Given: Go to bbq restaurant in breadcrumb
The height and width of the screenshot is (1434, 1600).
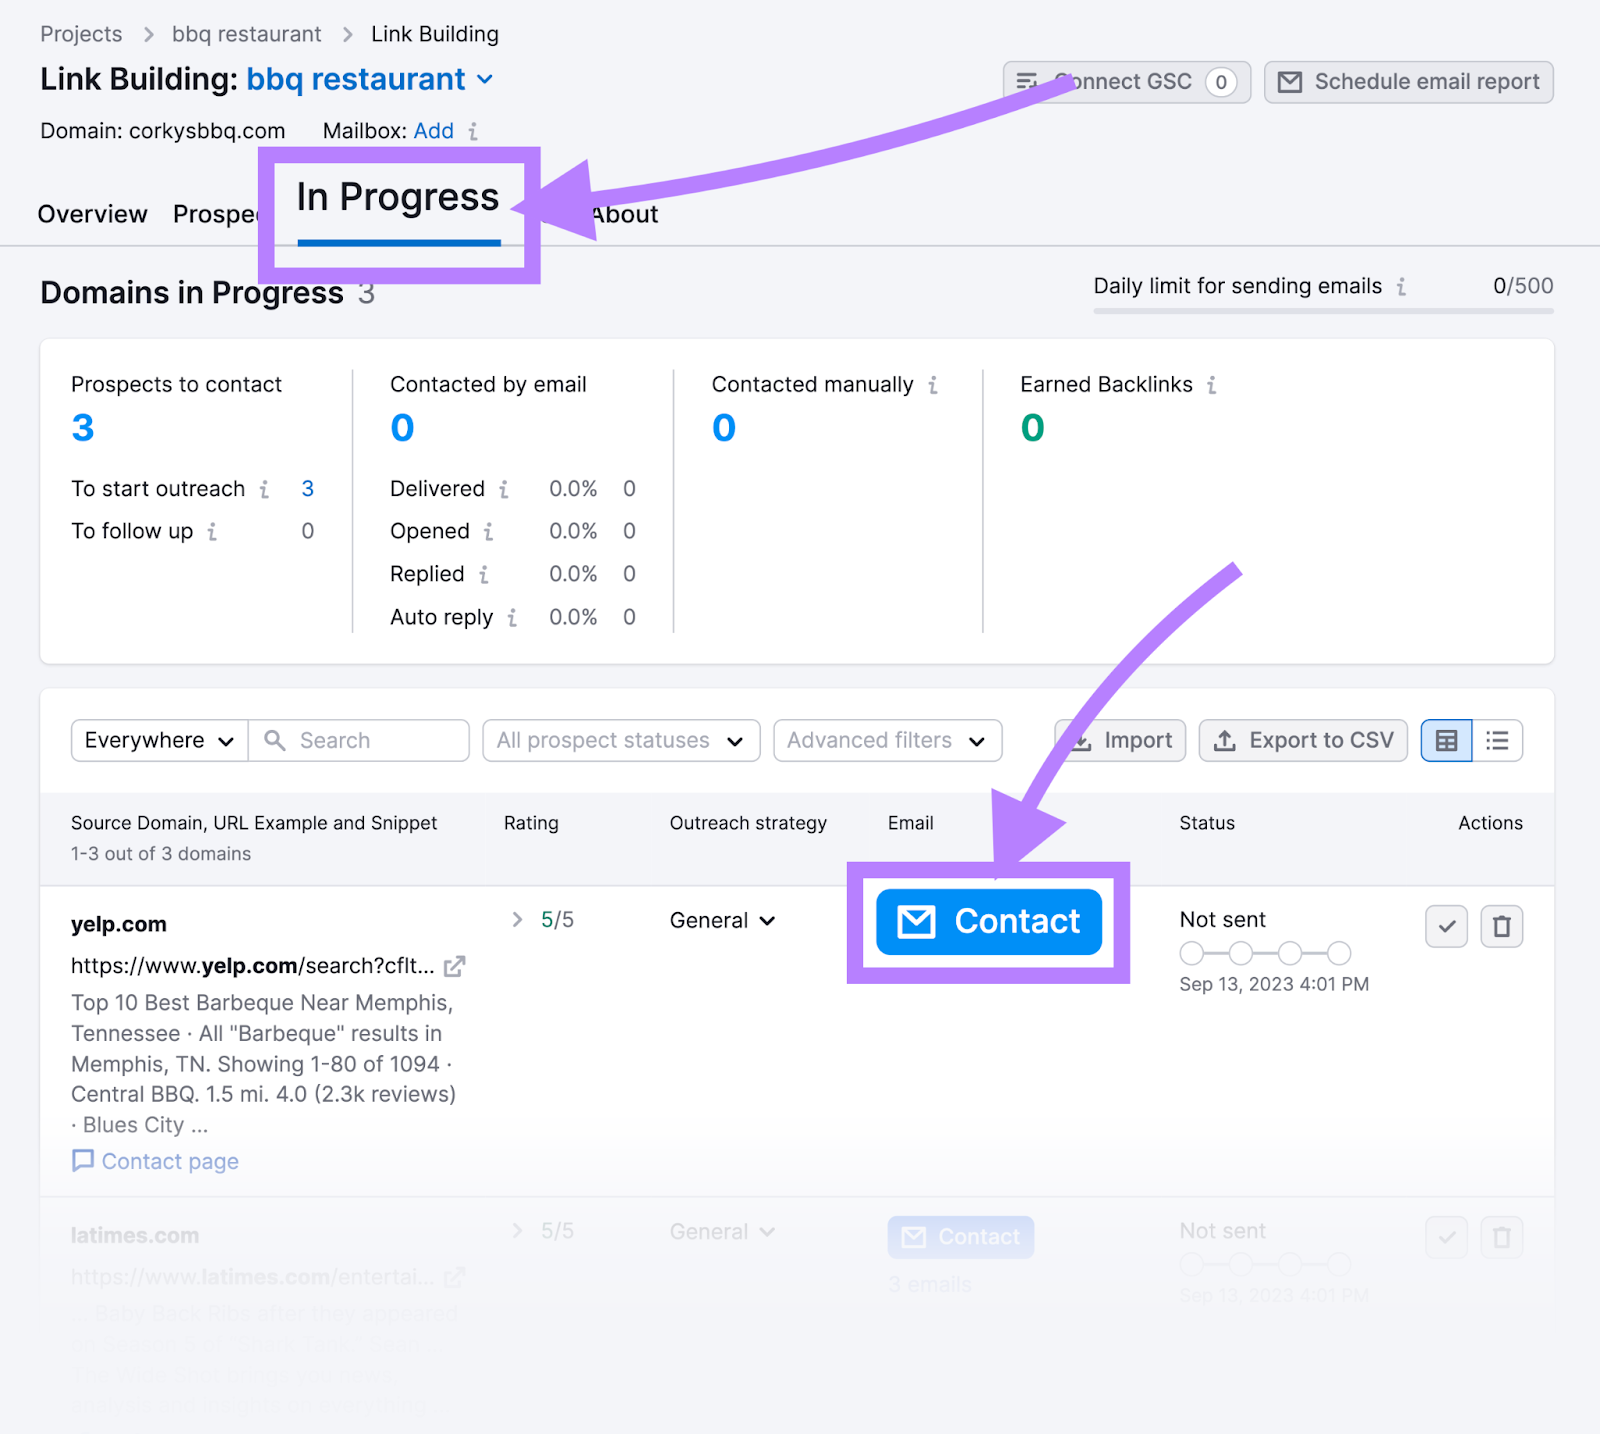Looking at the screenshot, I should pyautogui.click(x=246, y=34).
